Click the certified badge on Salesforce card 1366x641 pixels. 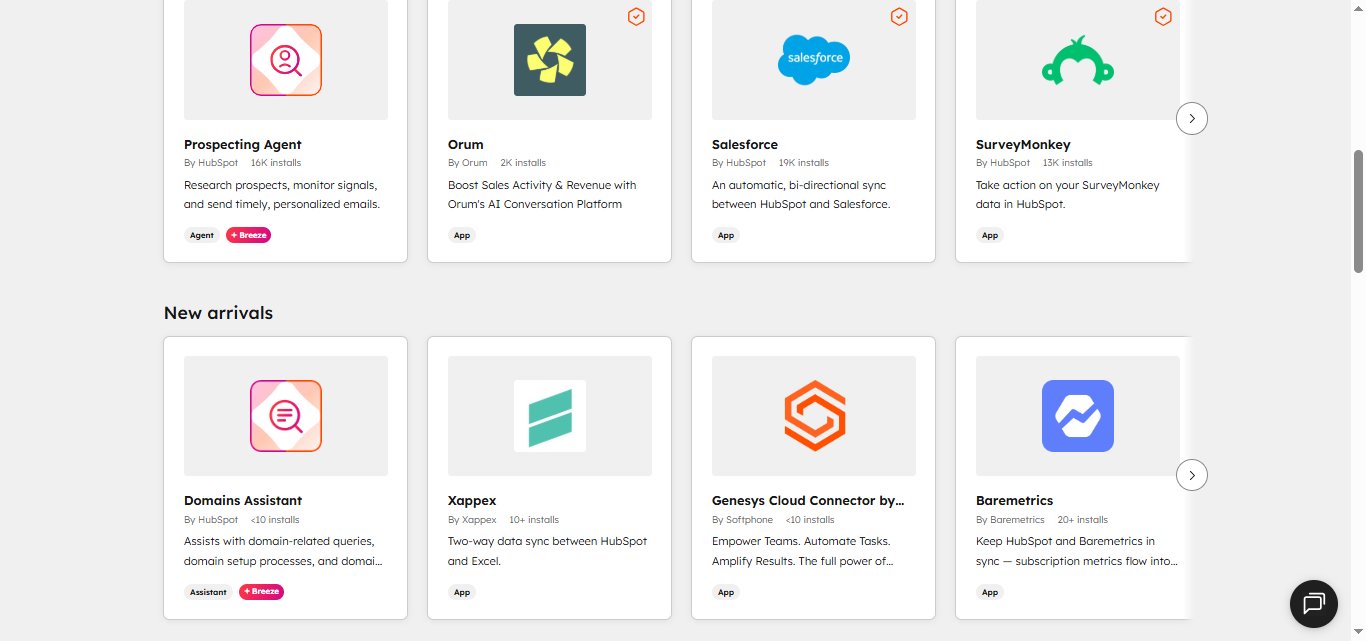tap(899, 16)
